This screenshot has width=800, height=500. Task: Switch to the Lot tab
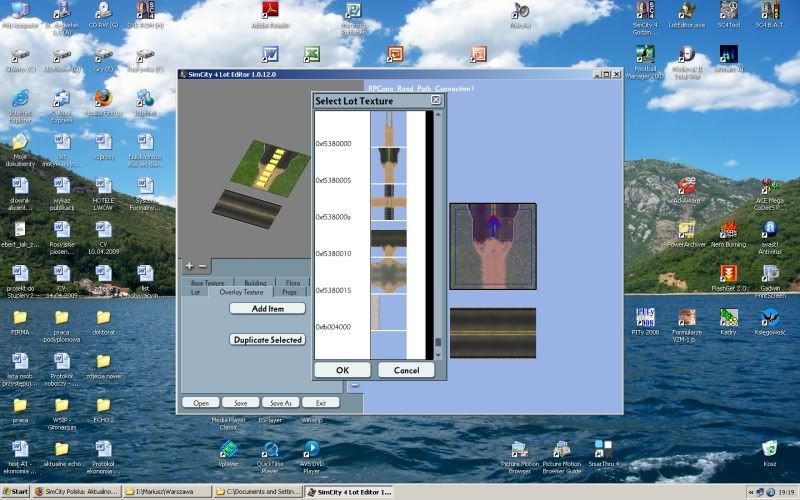click(195, 292)
